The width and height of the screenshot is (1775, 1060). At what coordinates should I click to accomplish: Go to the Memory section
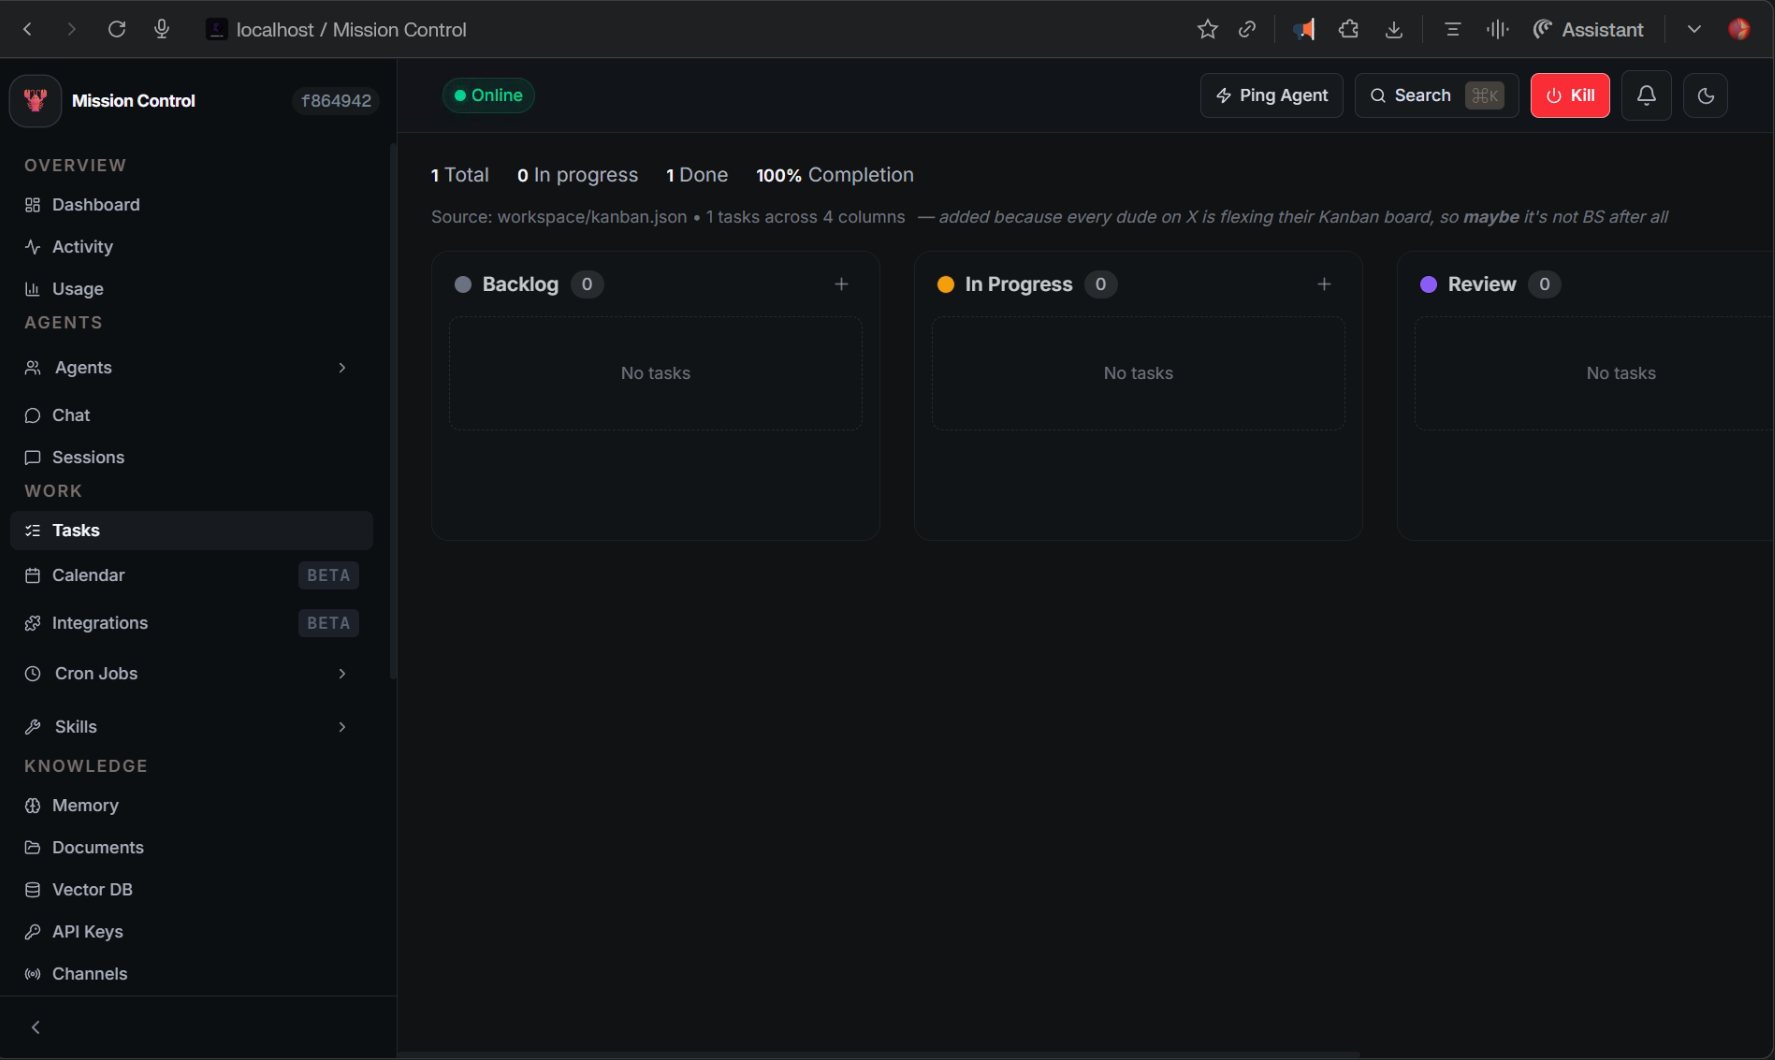[x=85, y=806]
